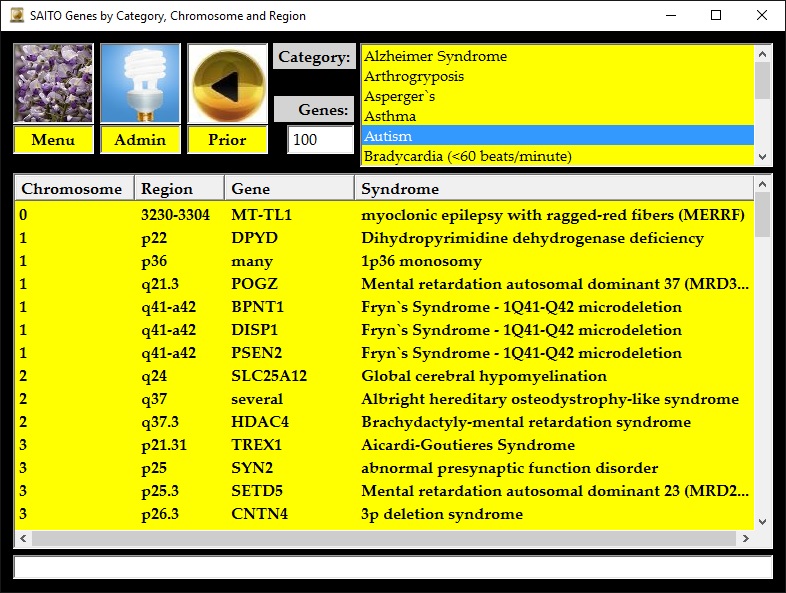Select Alzheimer Syndrome in category list
The height and width of the screenshot is (593, 786).
click(x=435, y=57)
